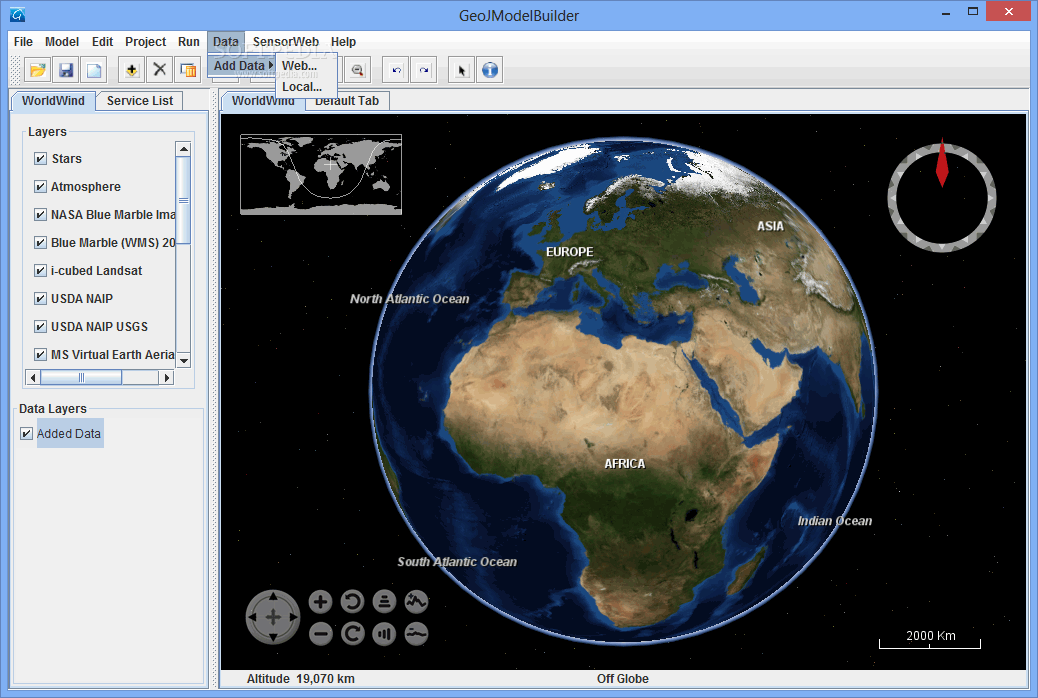Zoom out with the globe minus button

coord(320,634)
